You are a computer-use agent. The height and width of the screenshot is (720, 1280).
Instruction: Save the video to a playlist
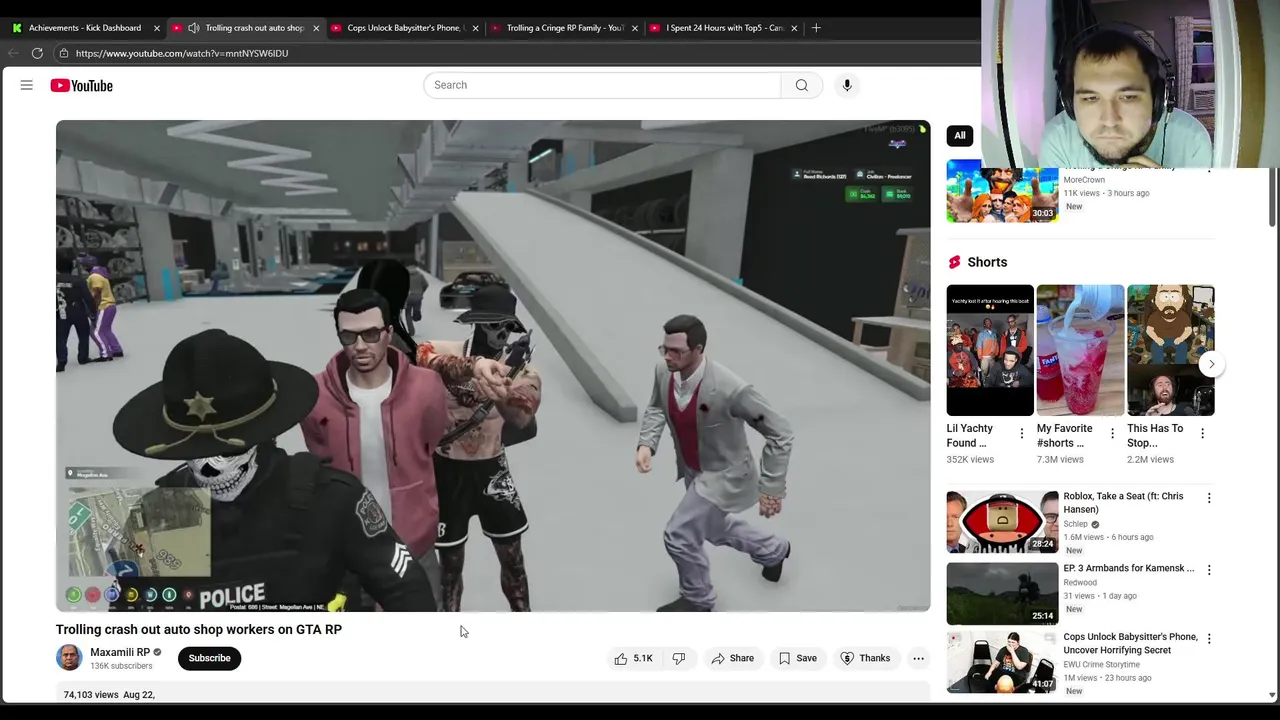point(797,658)
